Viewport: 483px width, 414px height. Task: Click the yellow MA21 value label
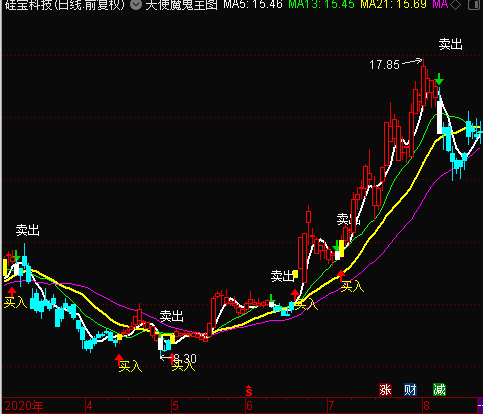394,4
